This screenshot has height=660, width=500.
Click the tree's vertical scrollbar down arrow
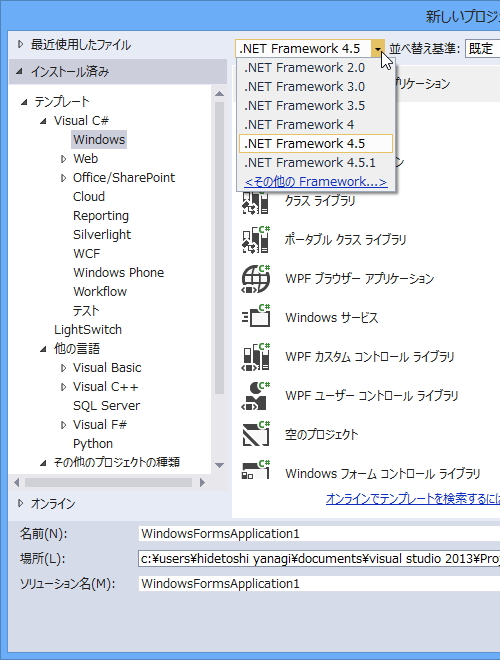coord(219,465)
